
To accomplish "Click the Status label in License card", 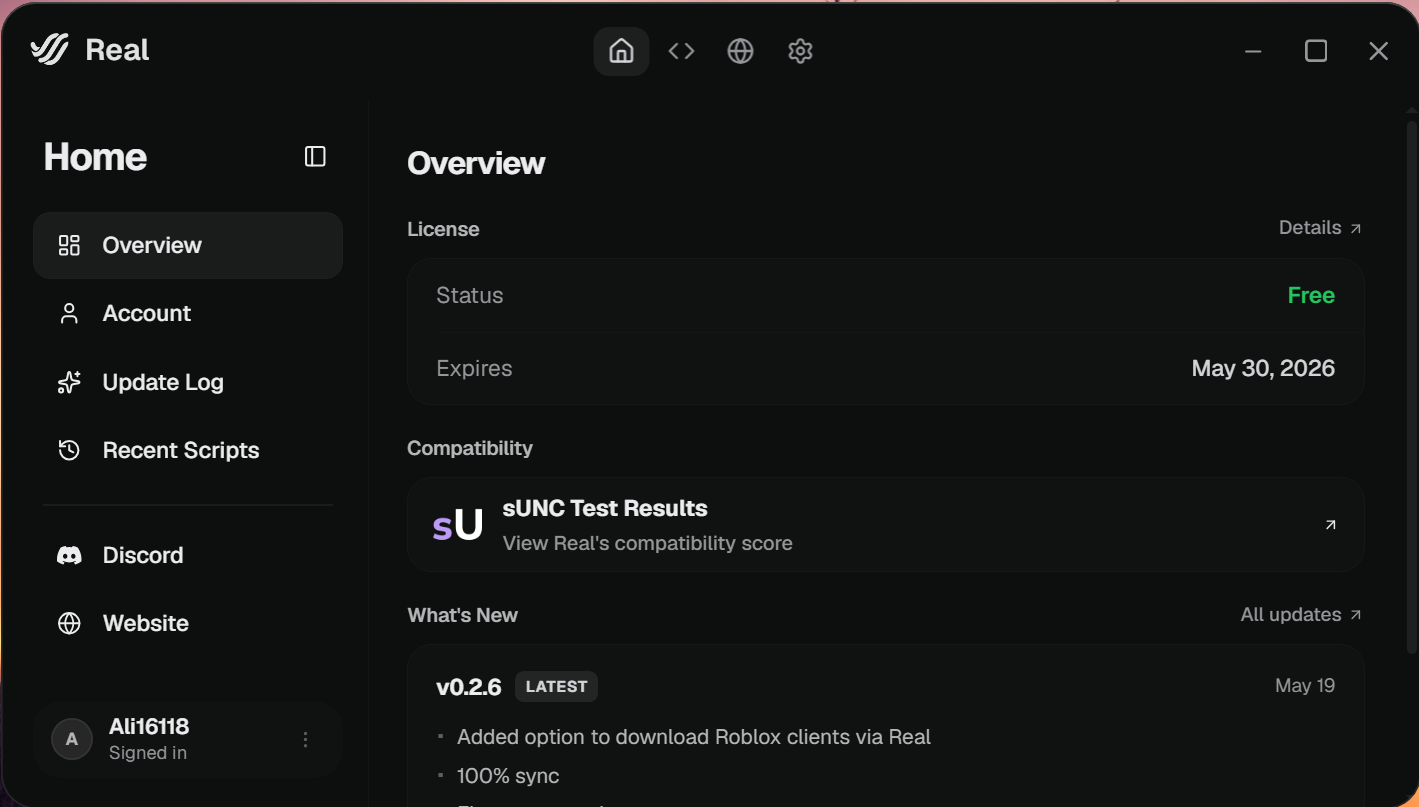I will point(470,296).
